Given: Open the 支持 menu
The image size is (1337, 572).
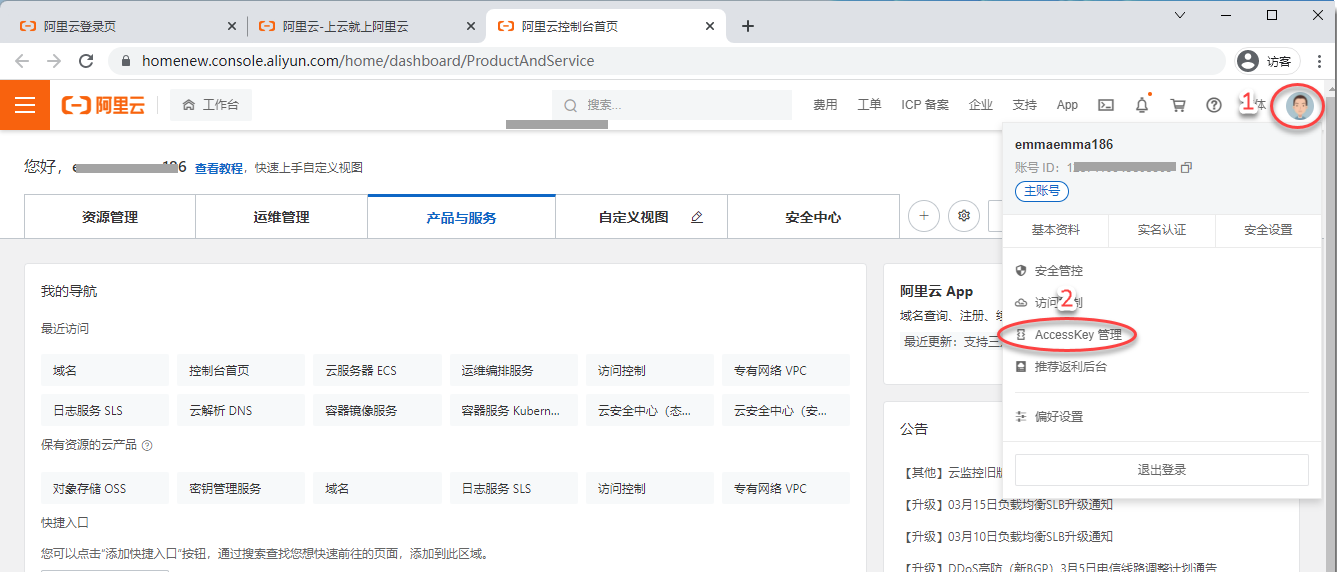Looking at the screenshot, I should coord(1025,105).
